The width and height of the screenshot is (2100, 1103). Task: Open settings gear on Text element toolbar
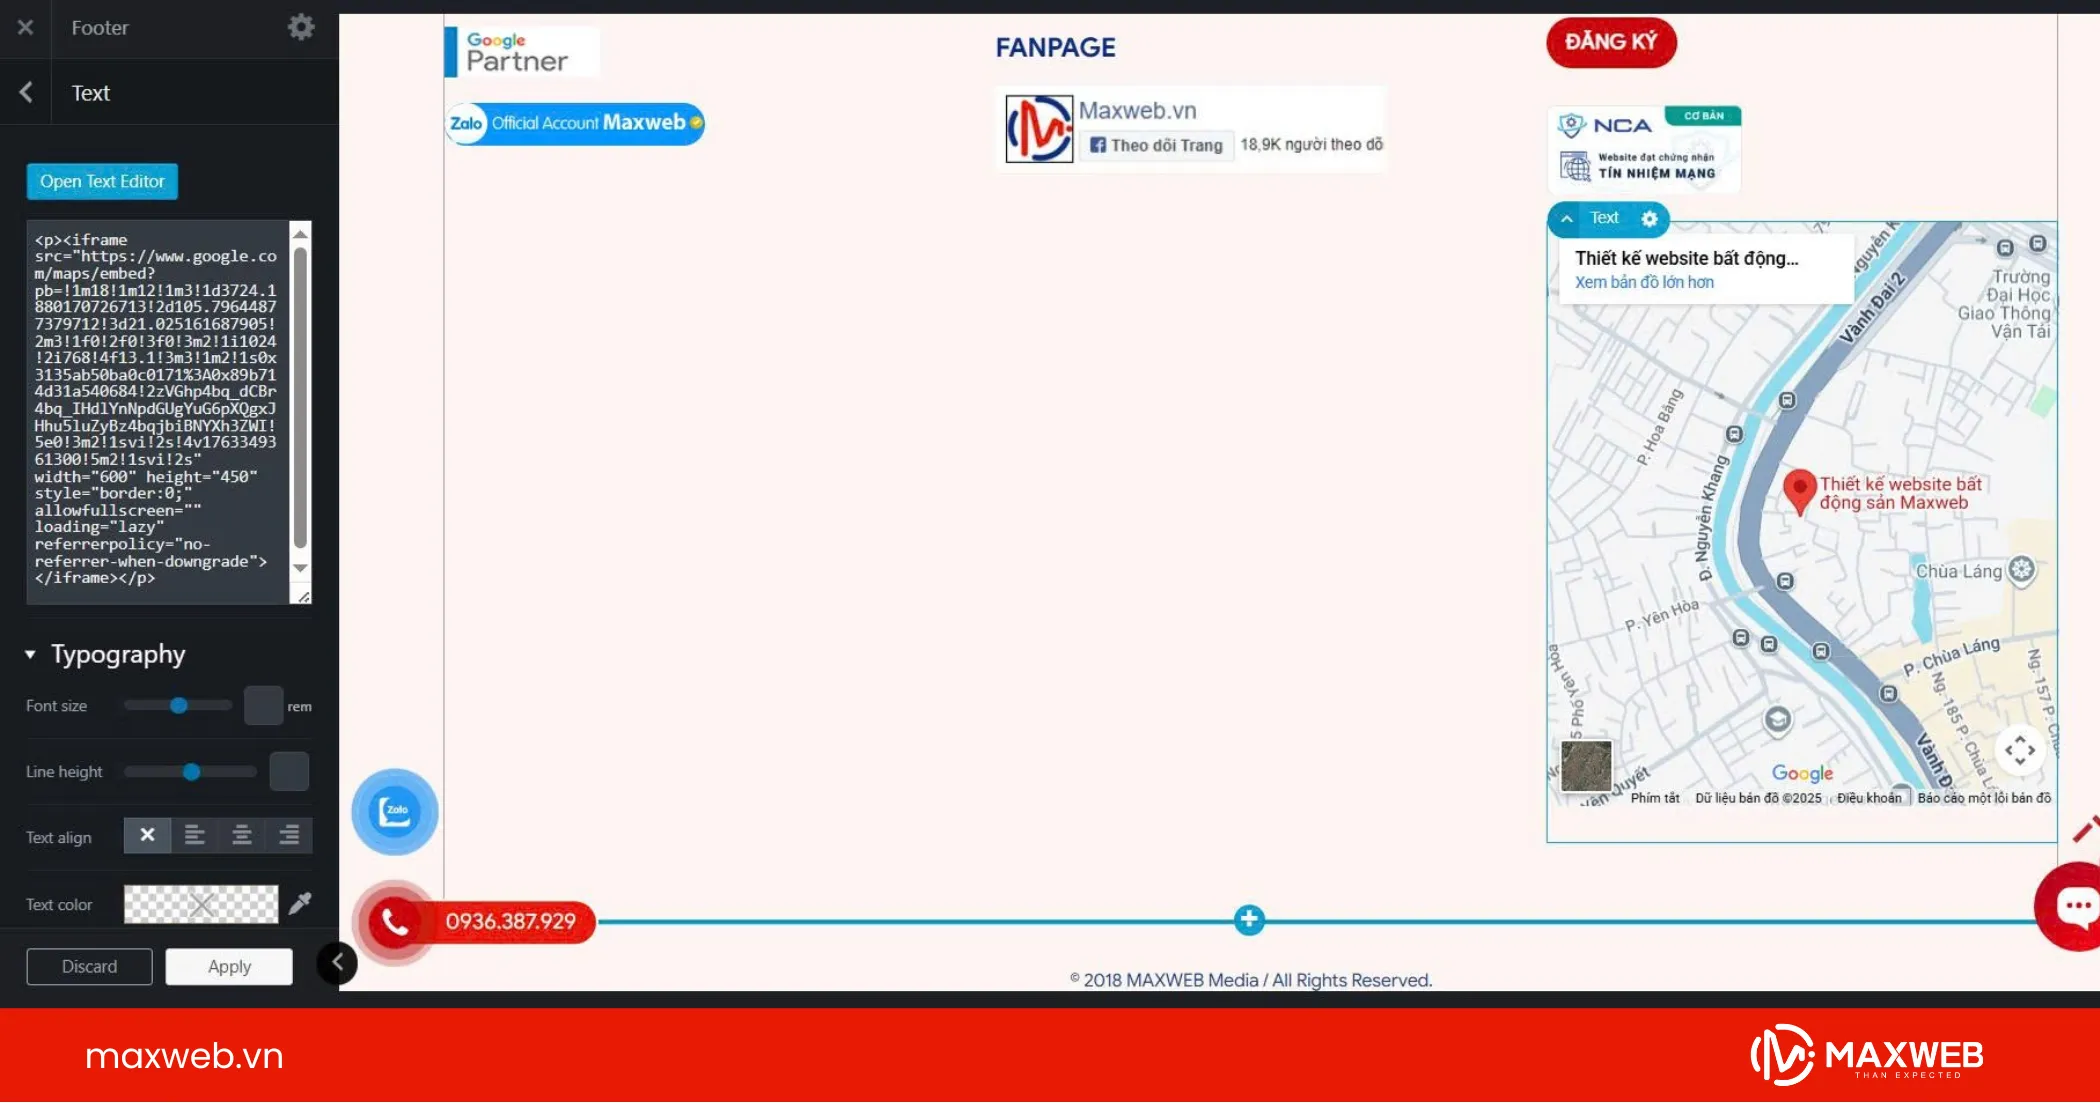click(1650, 218)
